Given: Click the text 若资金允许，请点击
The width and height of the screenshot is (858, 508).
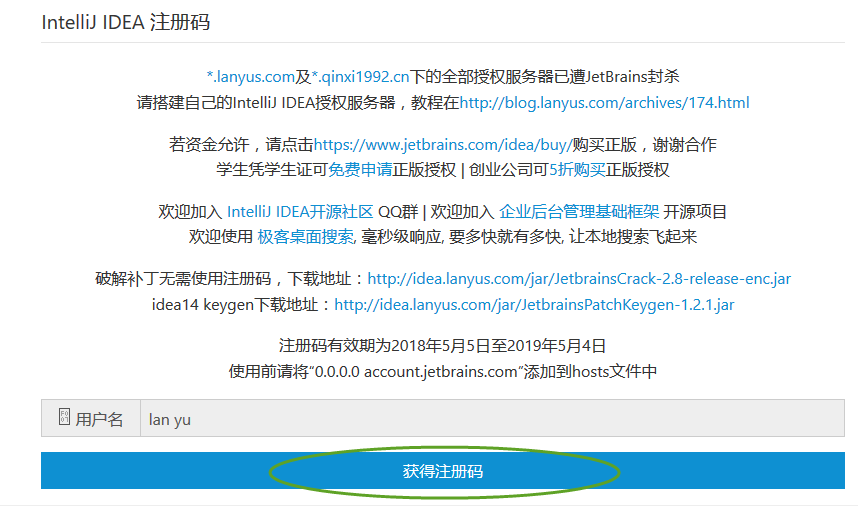Looking at the screenshot, I should click(x=241, y=145).
